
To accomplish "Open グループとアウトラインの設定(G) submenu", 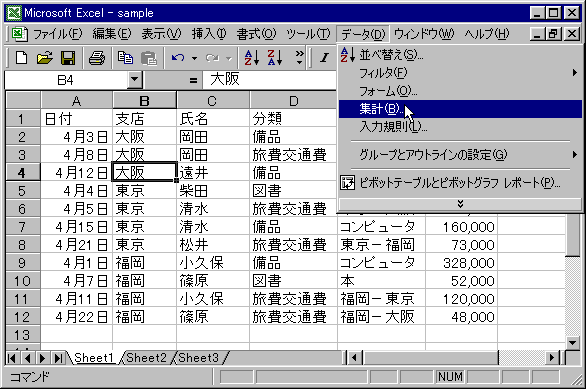I will 460,154.
